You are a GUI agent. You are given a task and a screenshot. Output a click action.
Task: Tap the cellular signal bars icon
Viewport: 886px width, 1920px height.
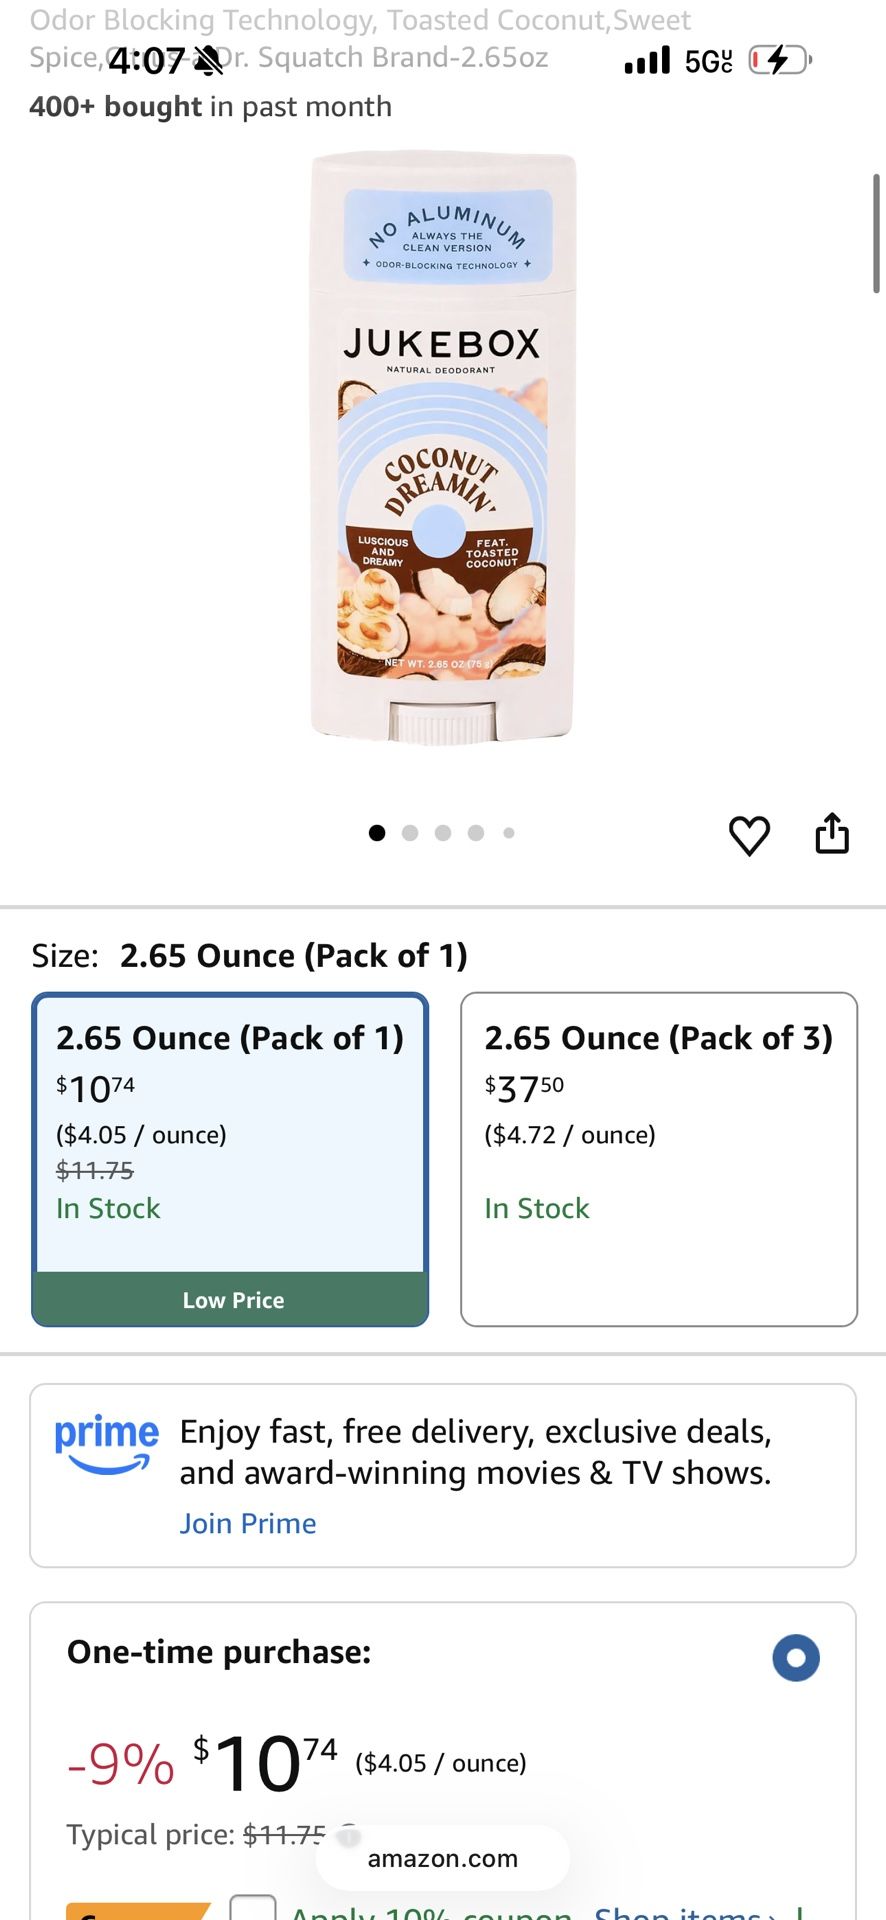pyautogui.click(x=646, y=61)
